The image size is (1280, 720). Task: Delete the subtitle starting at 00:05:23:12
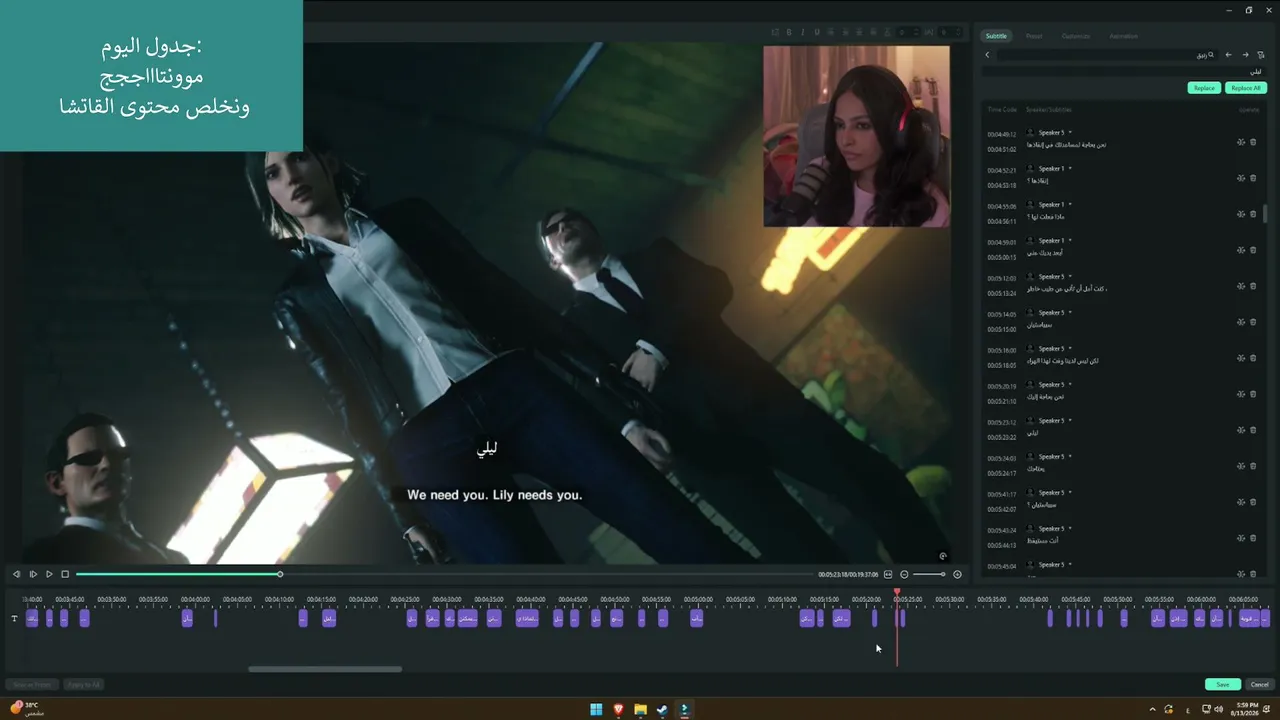coord(1253,430)
